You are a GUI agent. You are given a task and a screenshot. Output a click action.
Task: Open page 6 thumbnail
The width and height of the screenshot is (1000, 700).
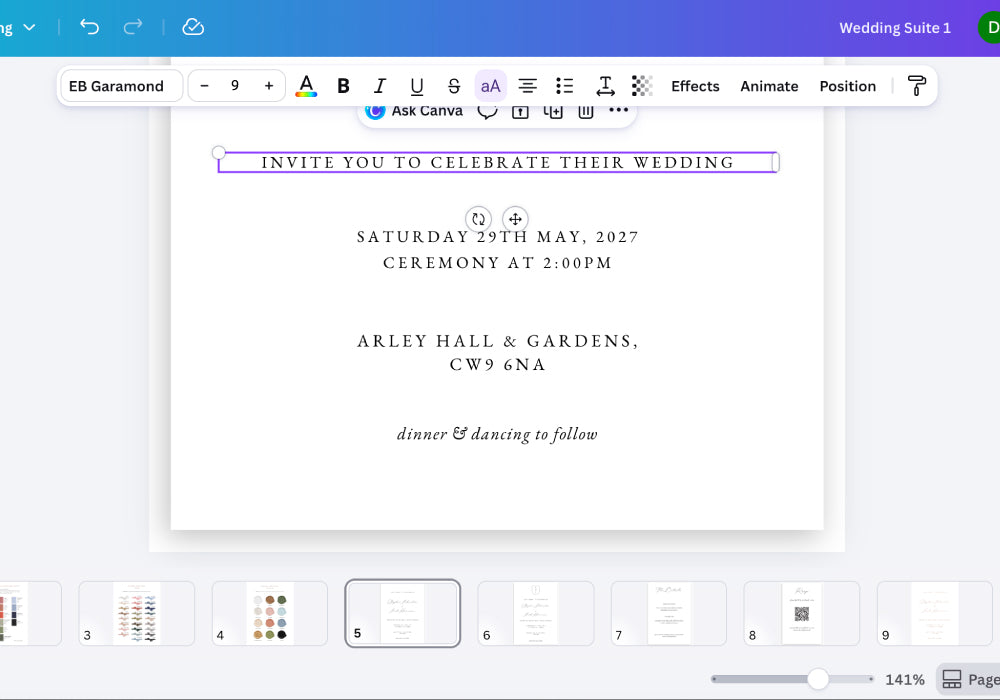tap(536, 613)
